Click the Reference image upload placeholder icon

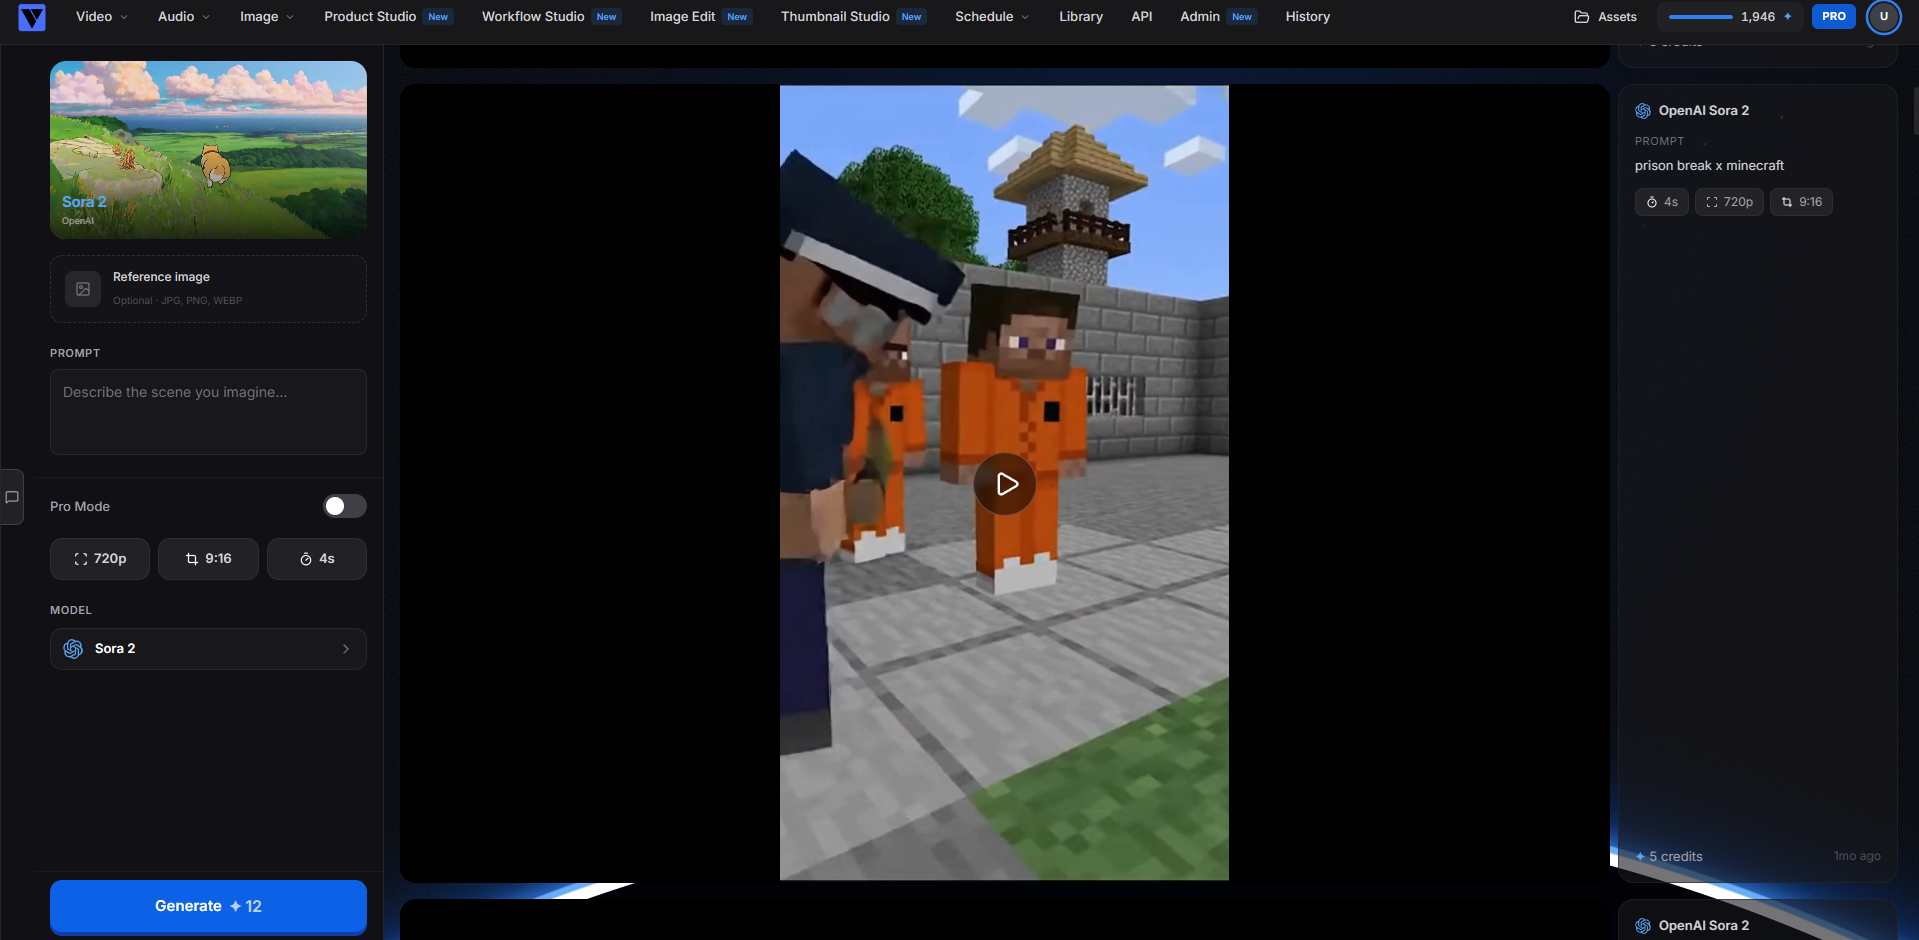pos(83,289)
